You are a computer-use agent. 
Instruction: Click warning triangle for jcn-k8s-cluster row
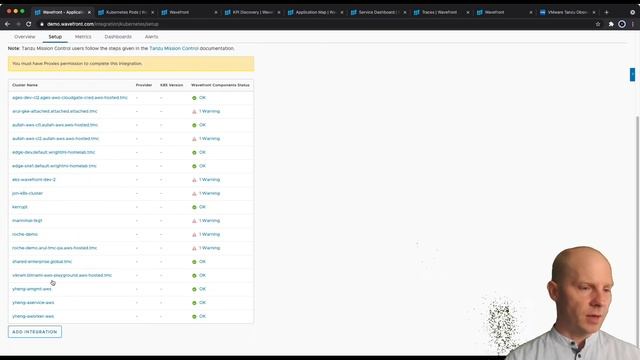tap(194, 193)
